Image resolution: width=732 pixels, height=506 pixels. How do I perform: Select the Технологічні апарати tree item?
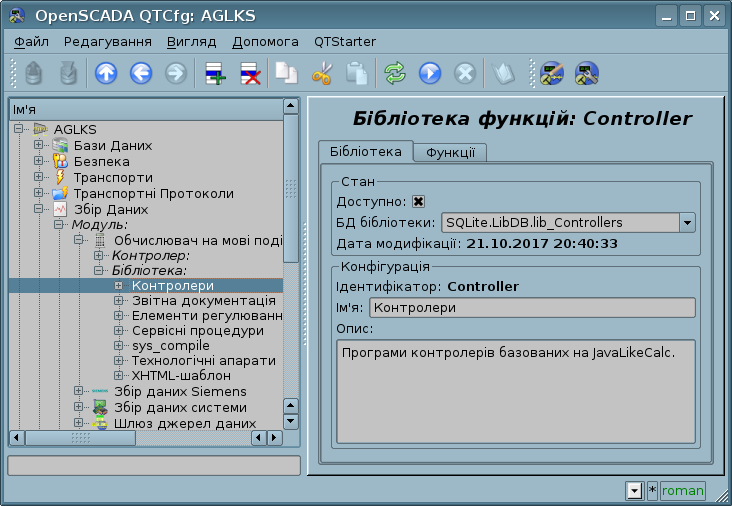[204, 361]
